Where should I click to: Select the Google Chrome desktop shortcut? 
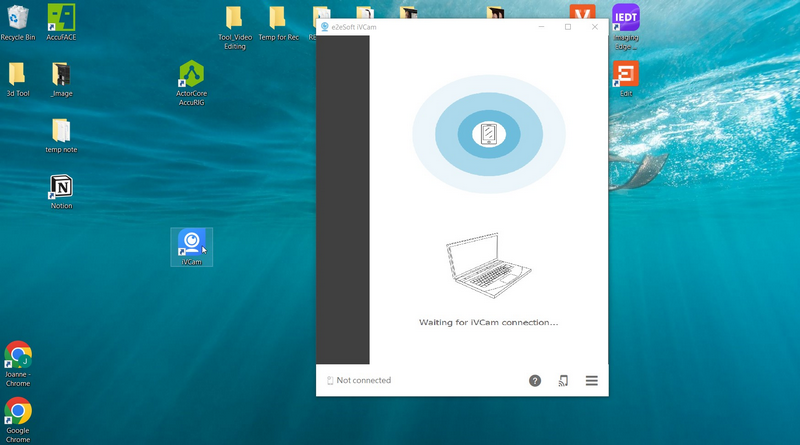click(18, 420)
